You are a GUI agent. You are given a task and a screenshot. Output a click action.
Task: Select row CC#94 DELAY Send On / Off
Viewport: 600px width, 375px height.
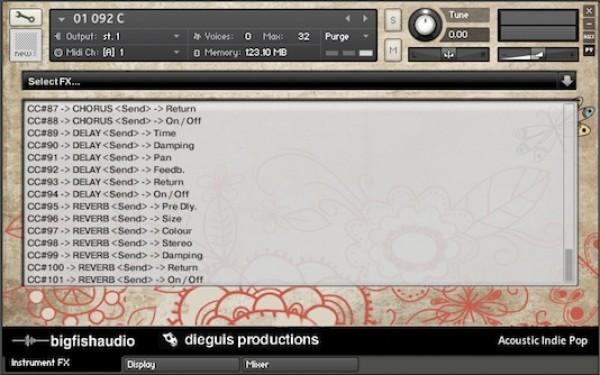(x=108, y=194)
